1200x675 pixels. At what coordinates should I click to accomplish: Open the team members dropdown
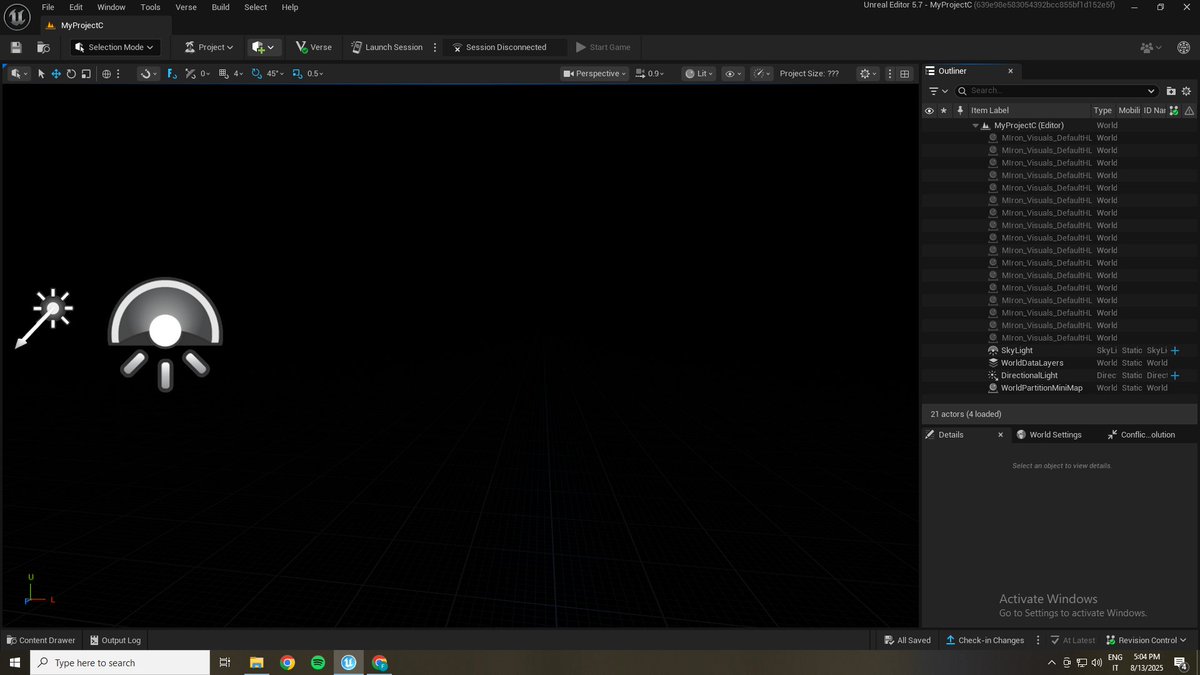(1152, 47)
